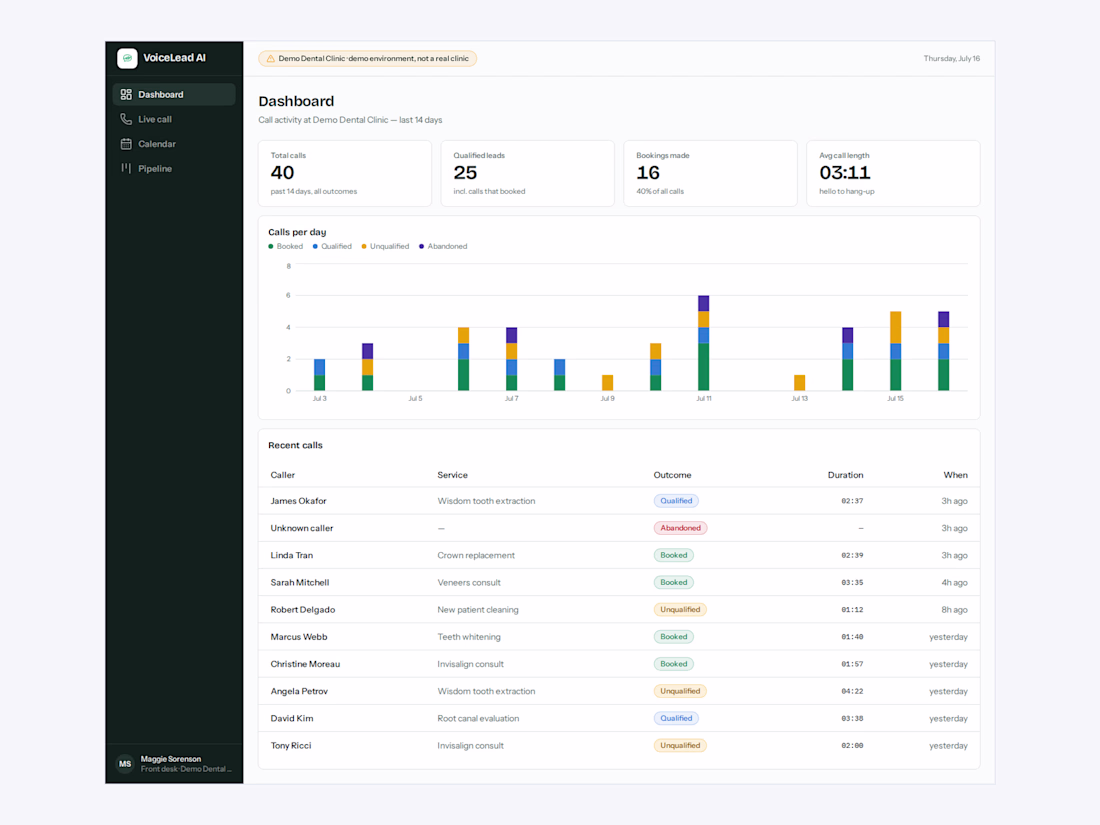
Task: Click the Abandoned legend purple dot
Action: tap(422, 246)
